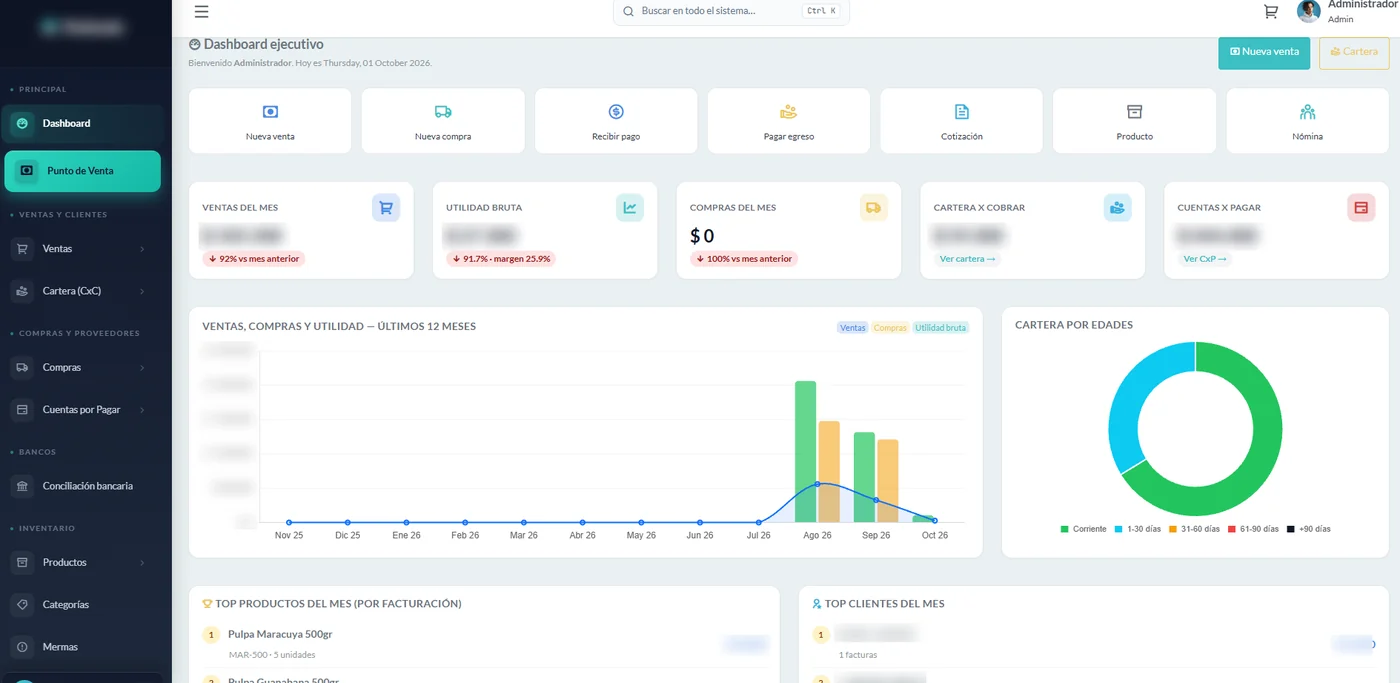Toggle the hamburger menu icon
1400x683 pixels.
[x=201, y=12]
